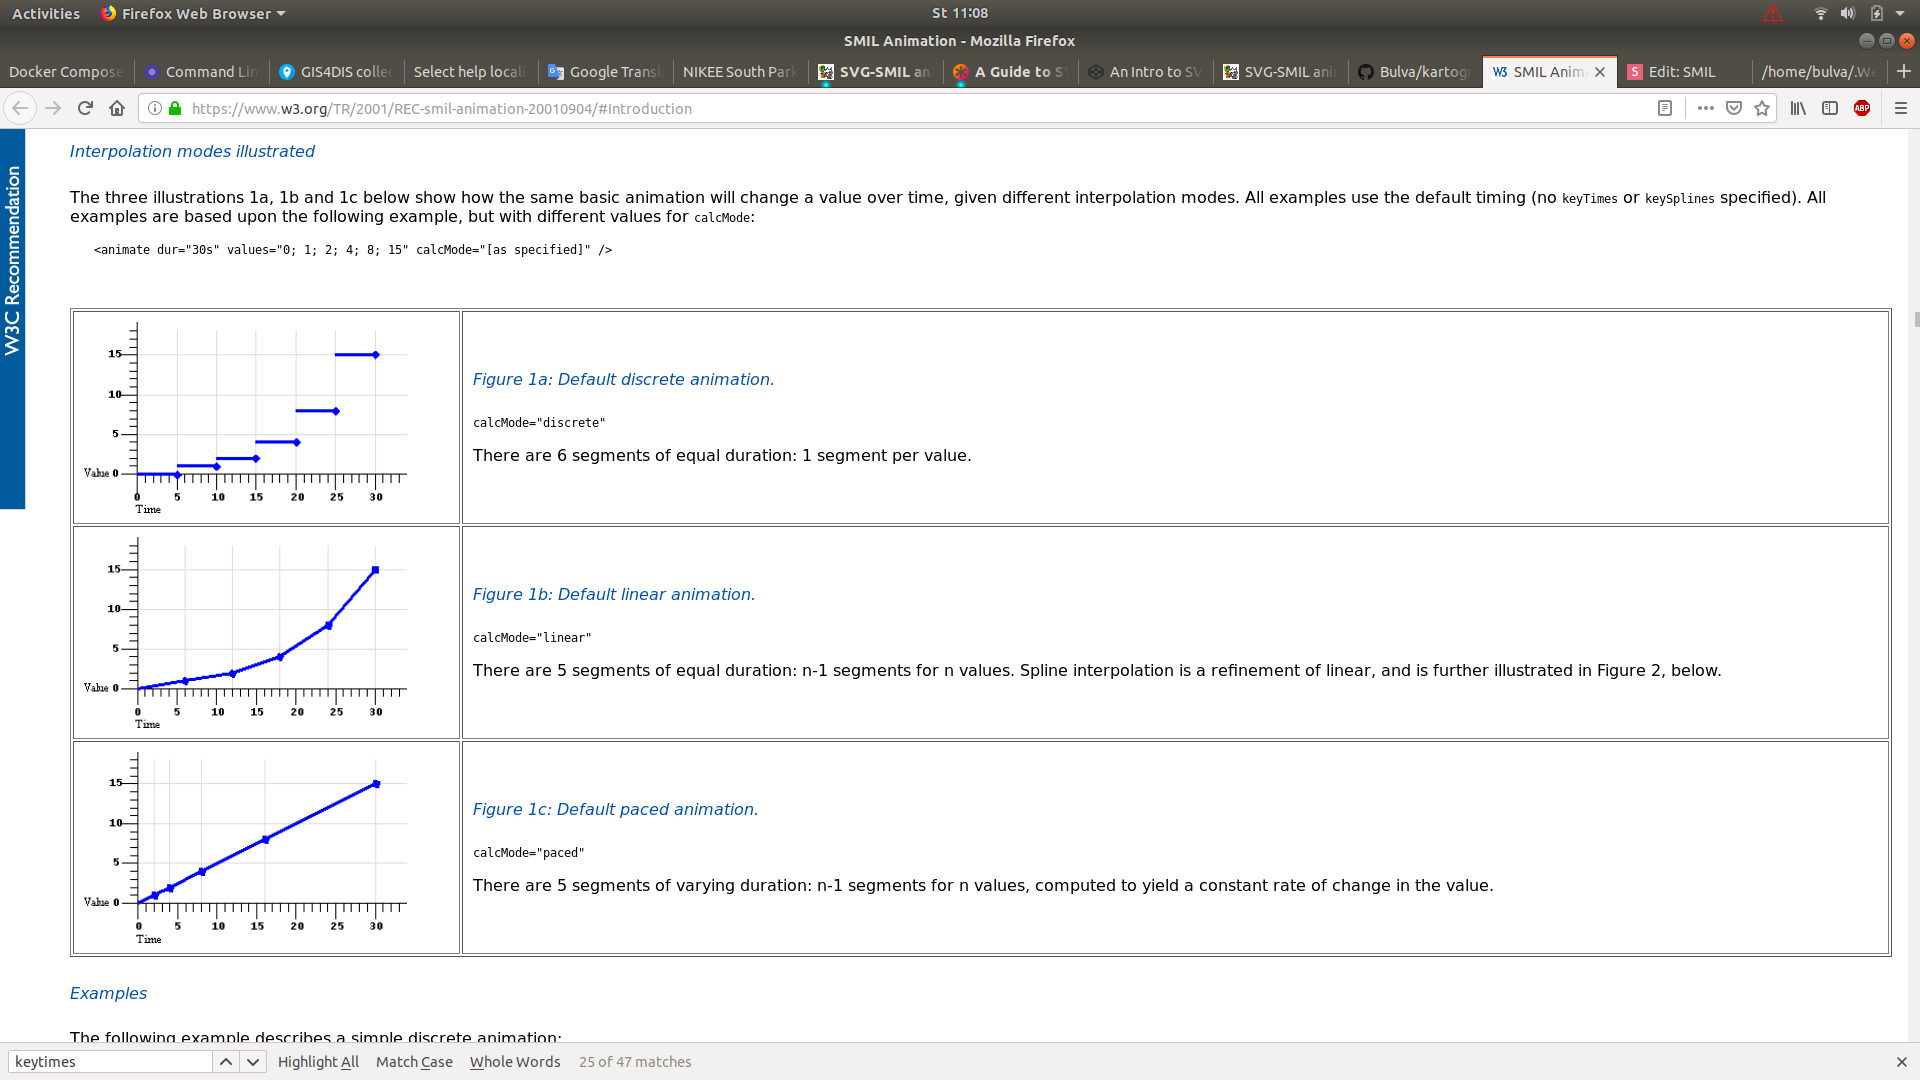Switch to the Bulva/kartog GitHub tab

[1414, 72]
